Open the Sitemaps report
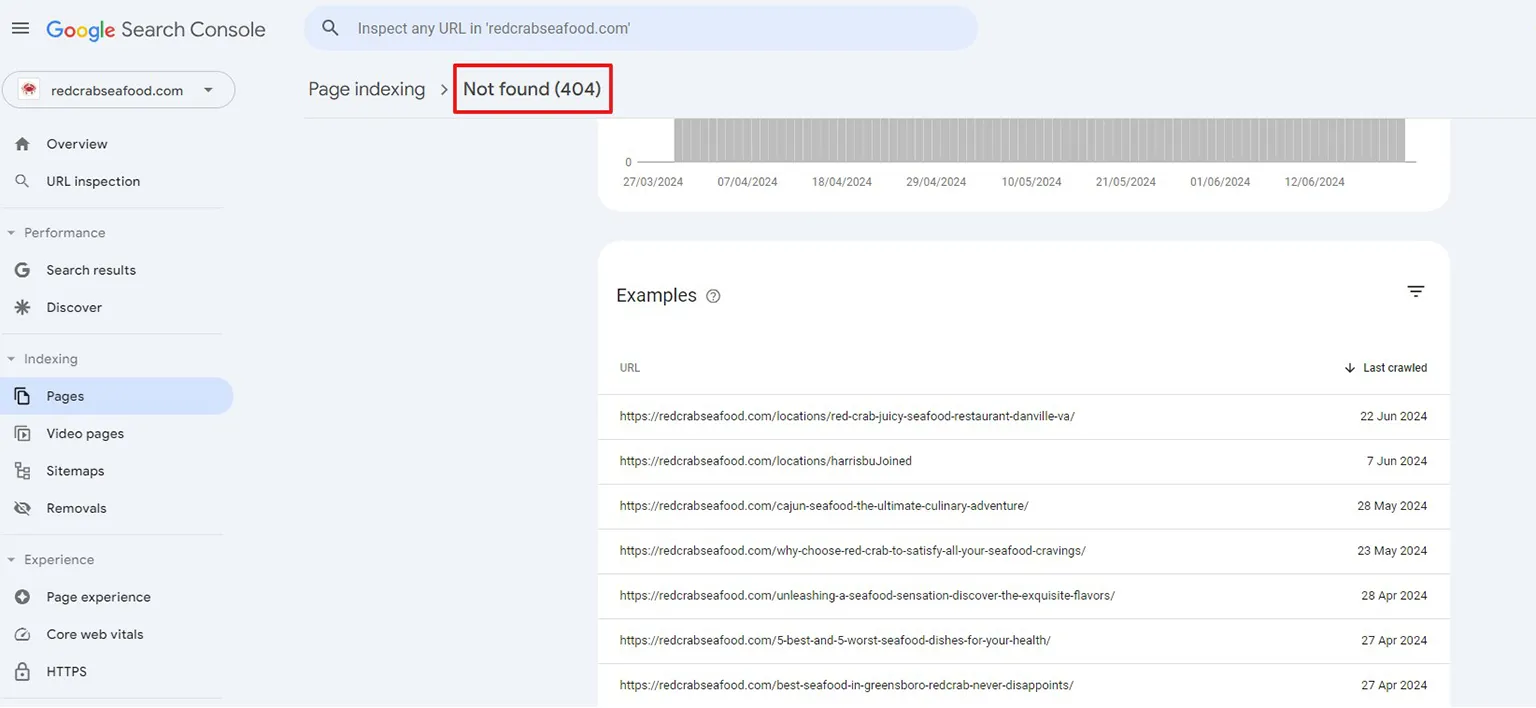 click(x=75, y=470)
